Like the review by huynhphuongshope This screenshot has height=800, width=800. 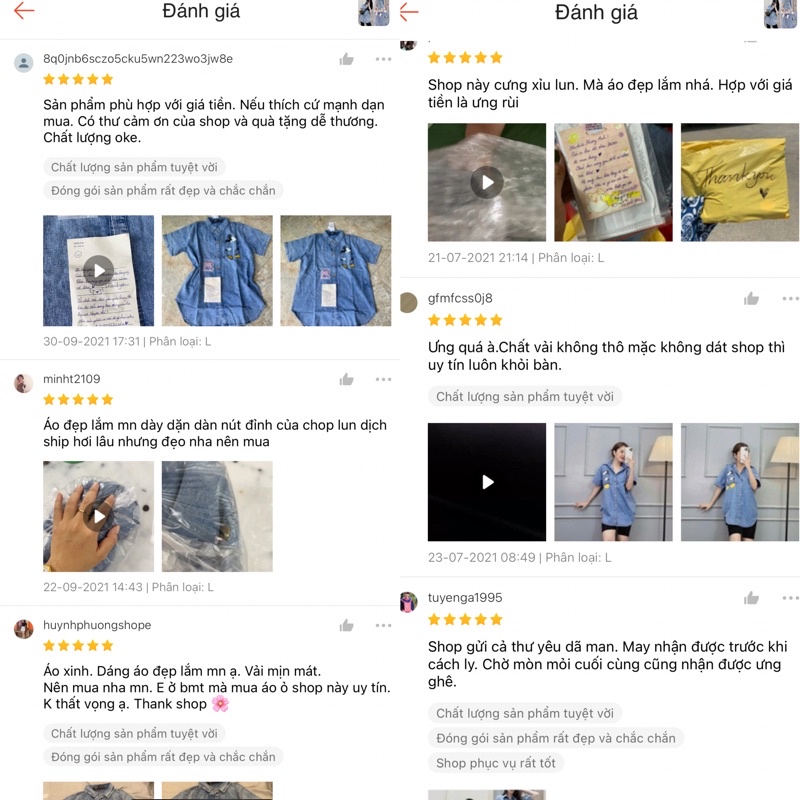pos(346,626)
